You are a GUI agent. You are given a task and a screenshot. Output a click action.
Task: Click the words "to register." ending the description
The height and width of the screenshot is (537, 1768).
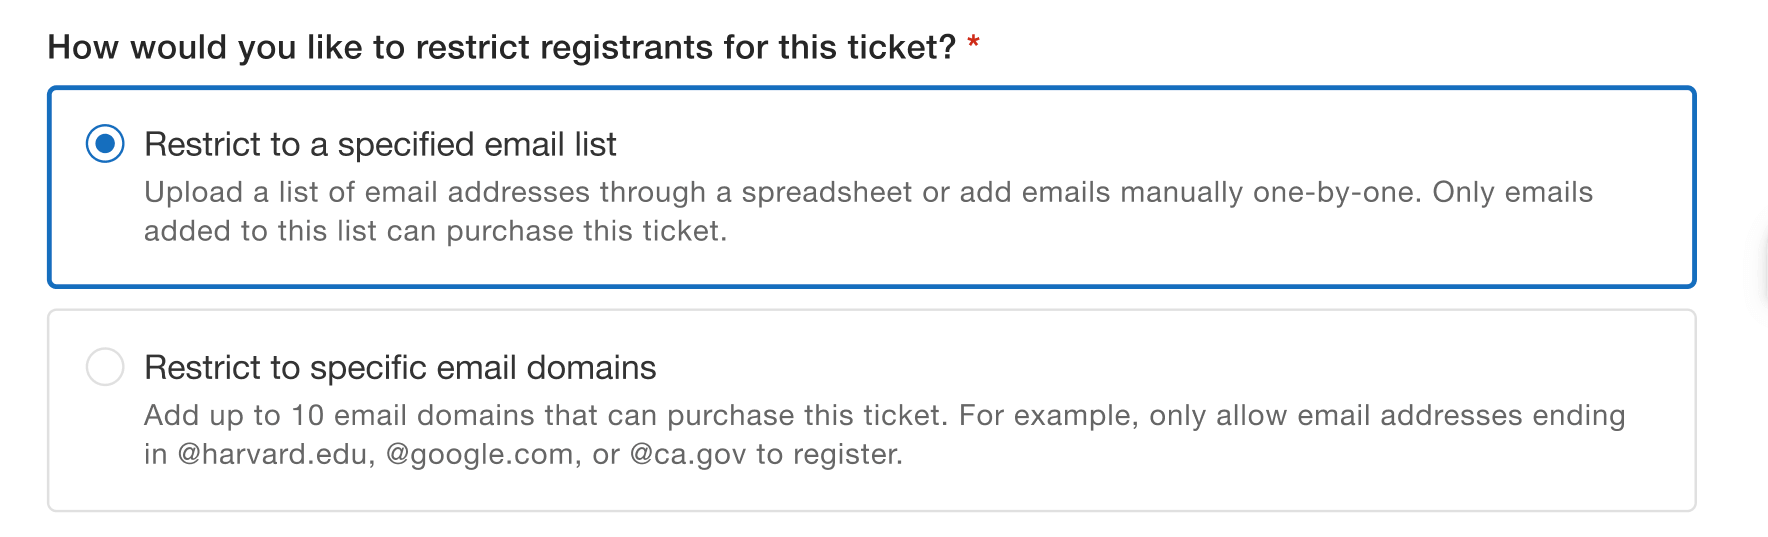(829, 454)
